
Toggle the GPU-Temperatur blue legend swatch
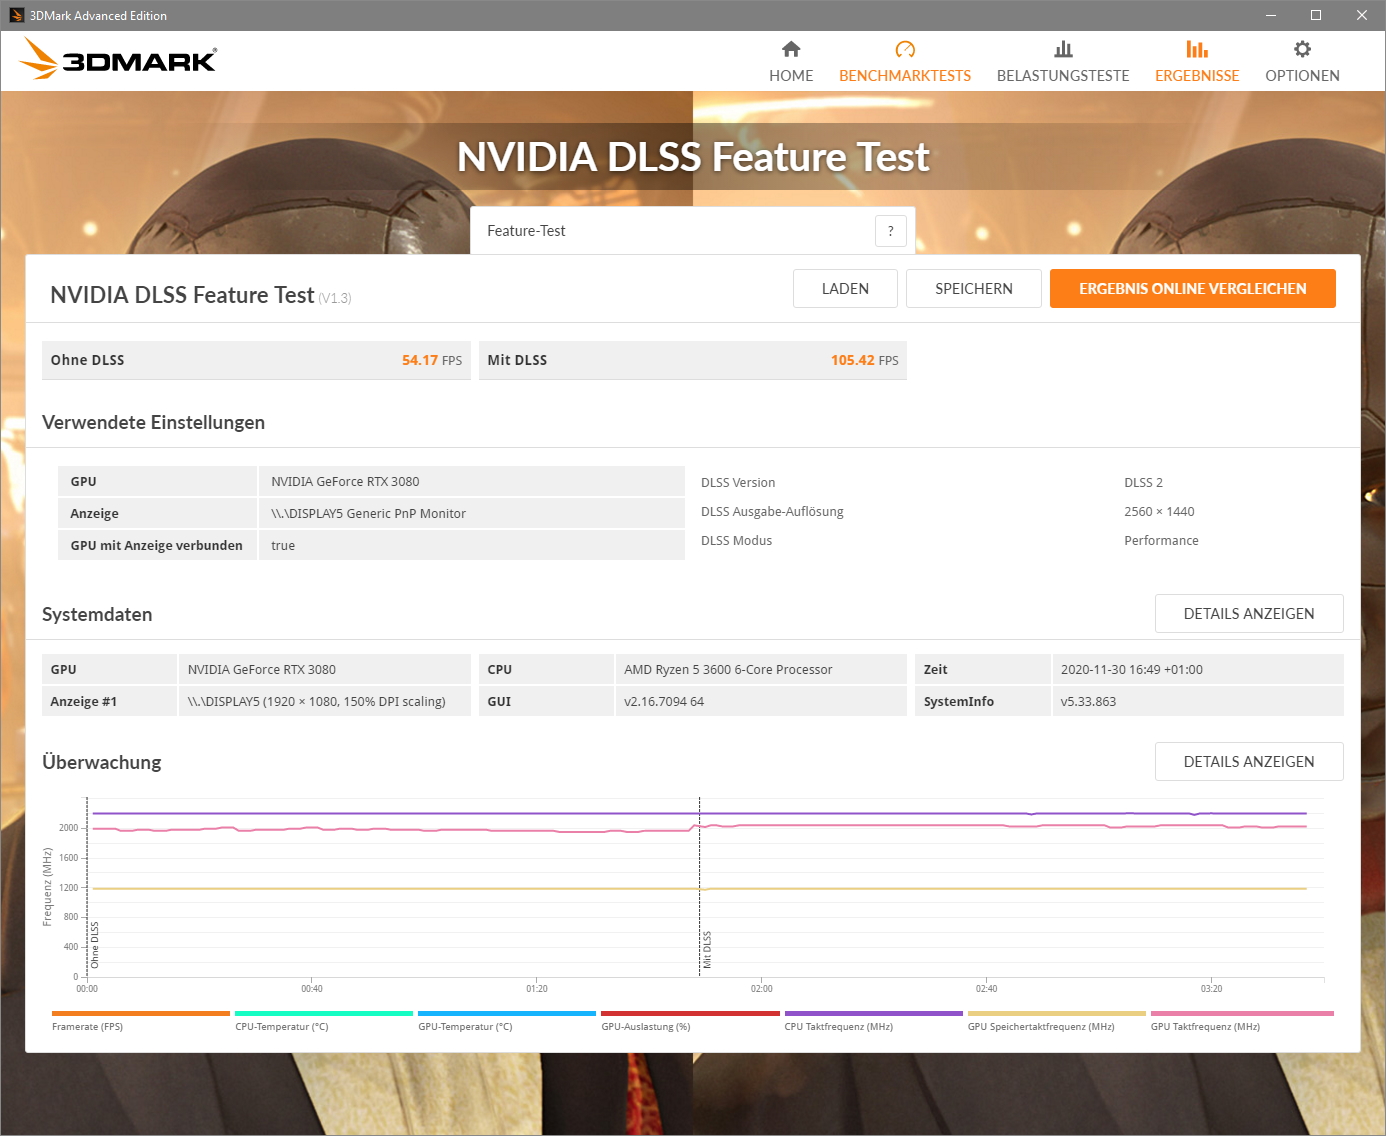pos(507,1013)
